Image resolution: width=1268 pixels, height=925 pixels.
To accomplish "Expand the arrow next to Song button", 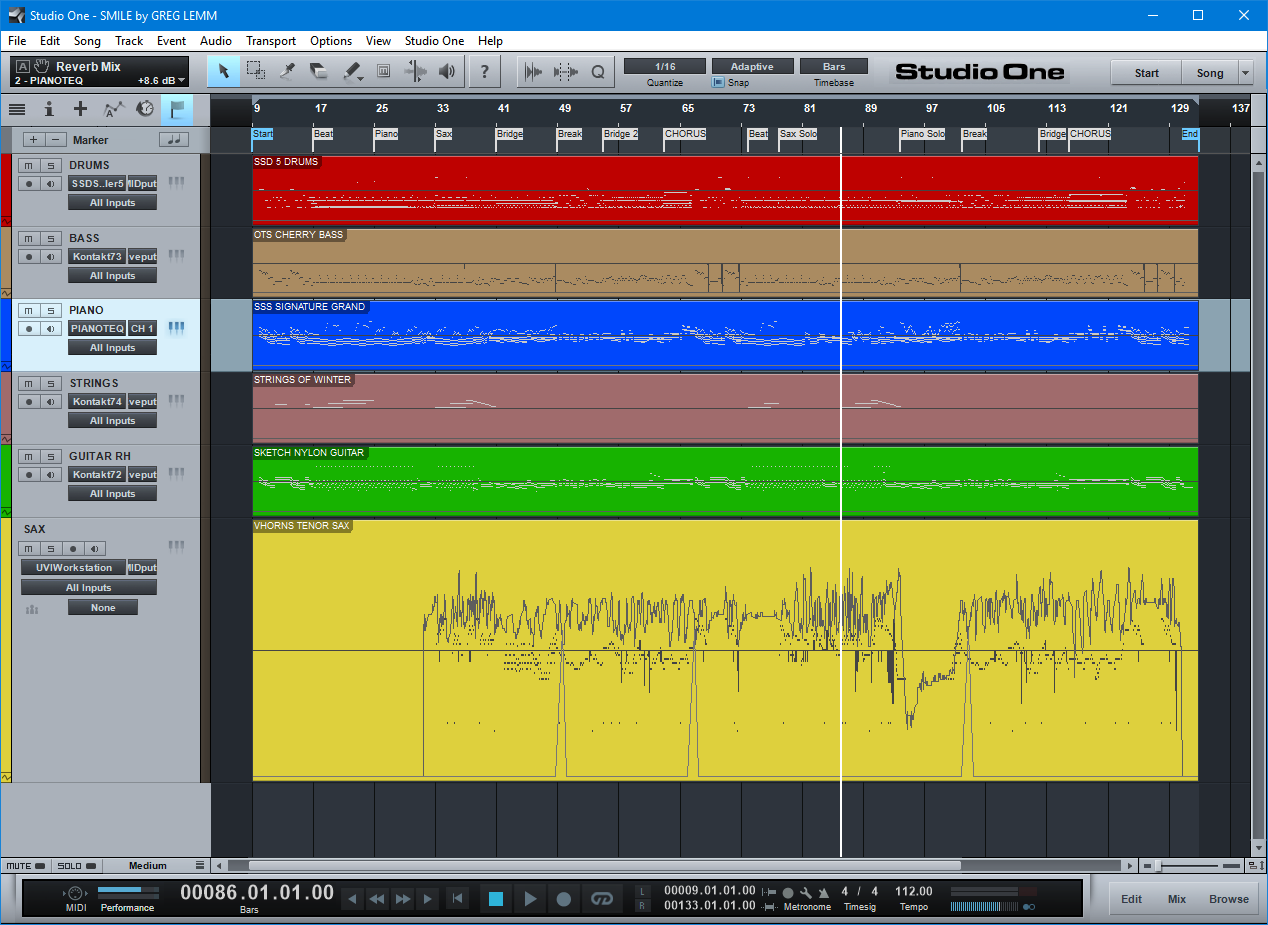I will pos(1245,73).
